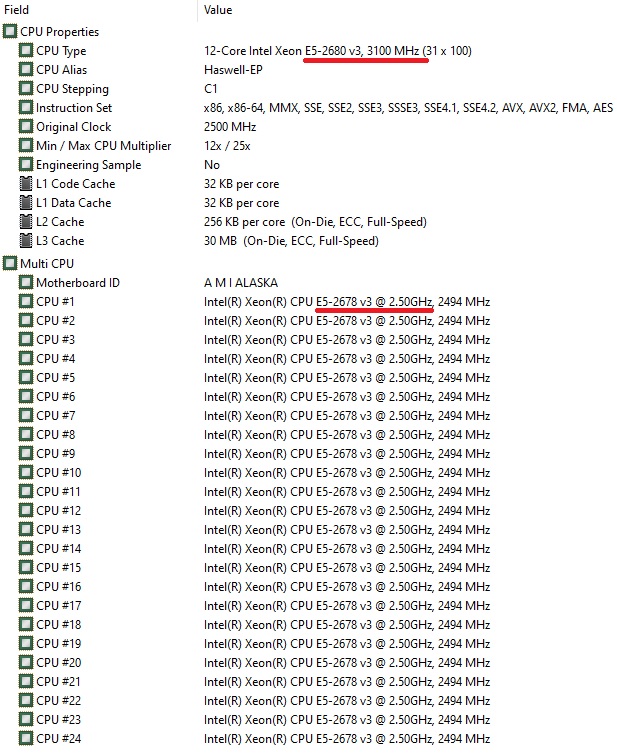Click the Field column header
The height and width of the screenshot is (756, 617).
pyautogui.click(x=16, y=10)
